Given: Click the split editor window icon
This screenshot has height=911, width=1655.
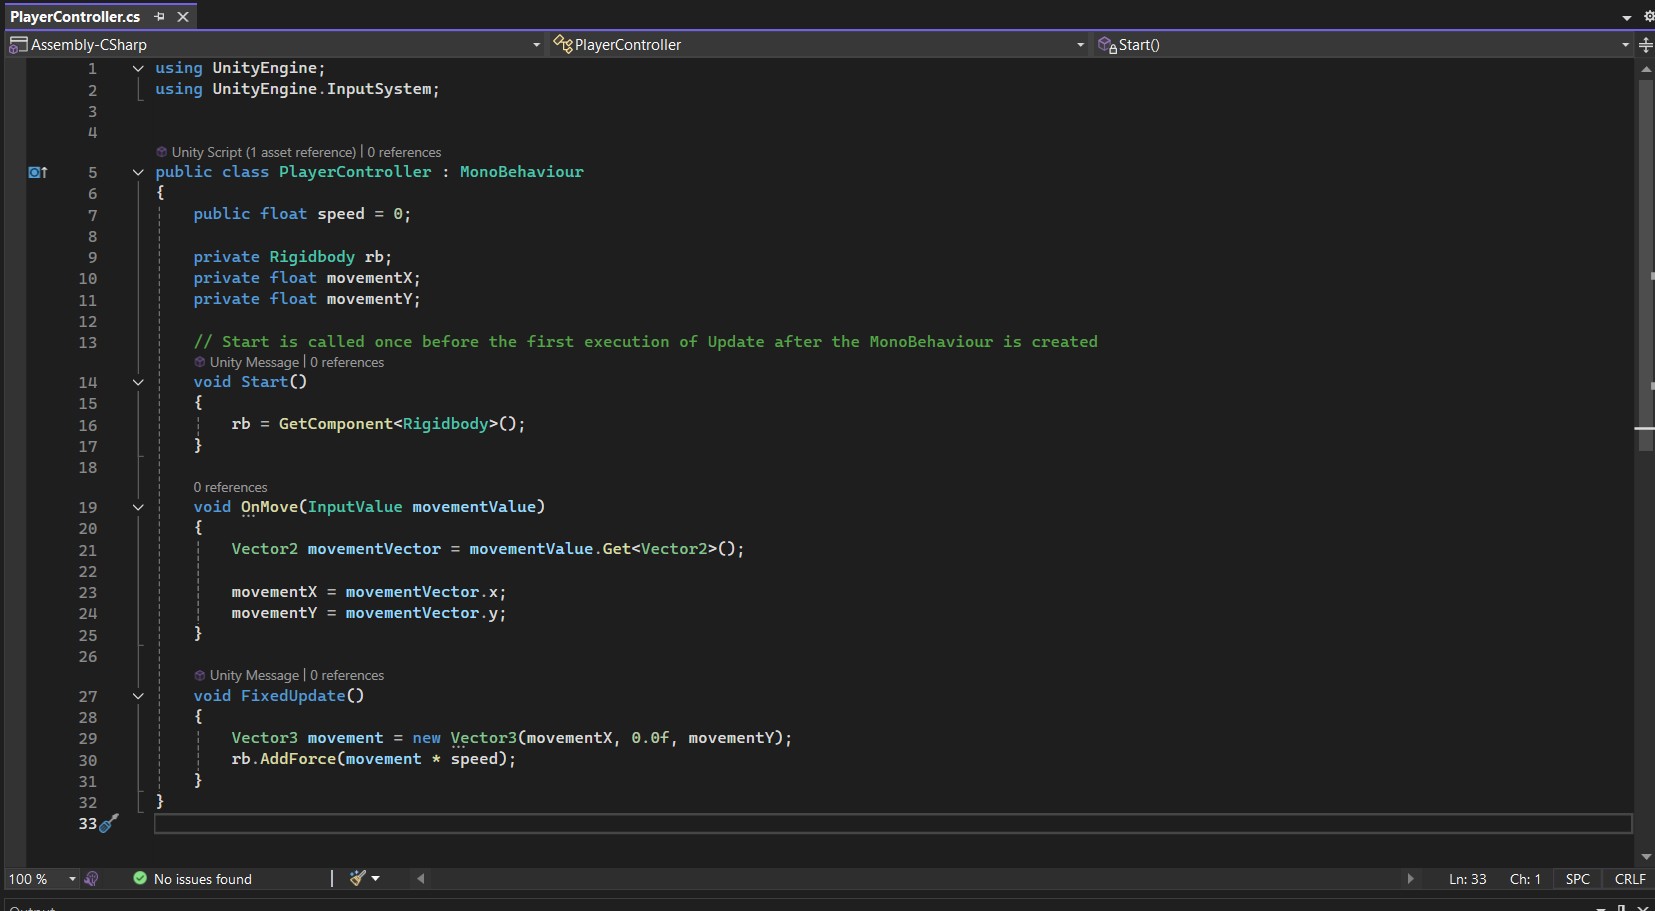Looking at the screenshot, I should click(x=1645, y=45).
